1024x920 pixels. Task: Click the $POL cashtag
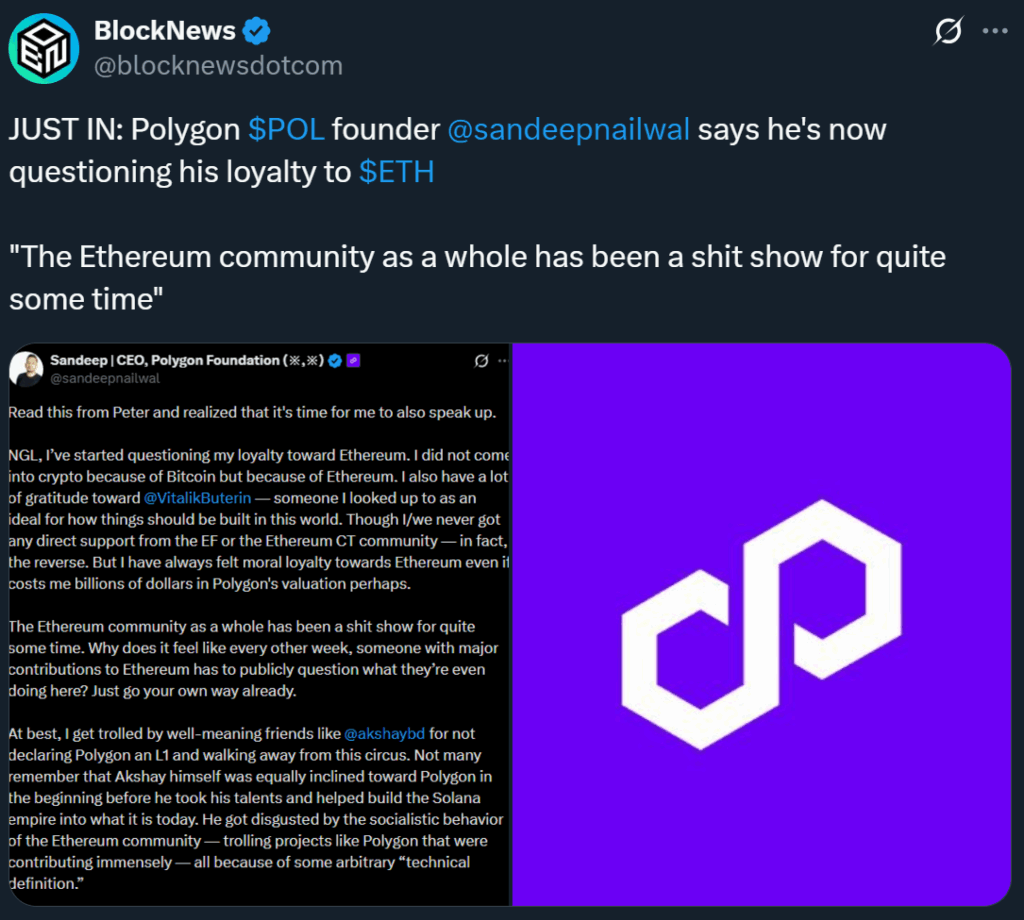pos(285,129)
